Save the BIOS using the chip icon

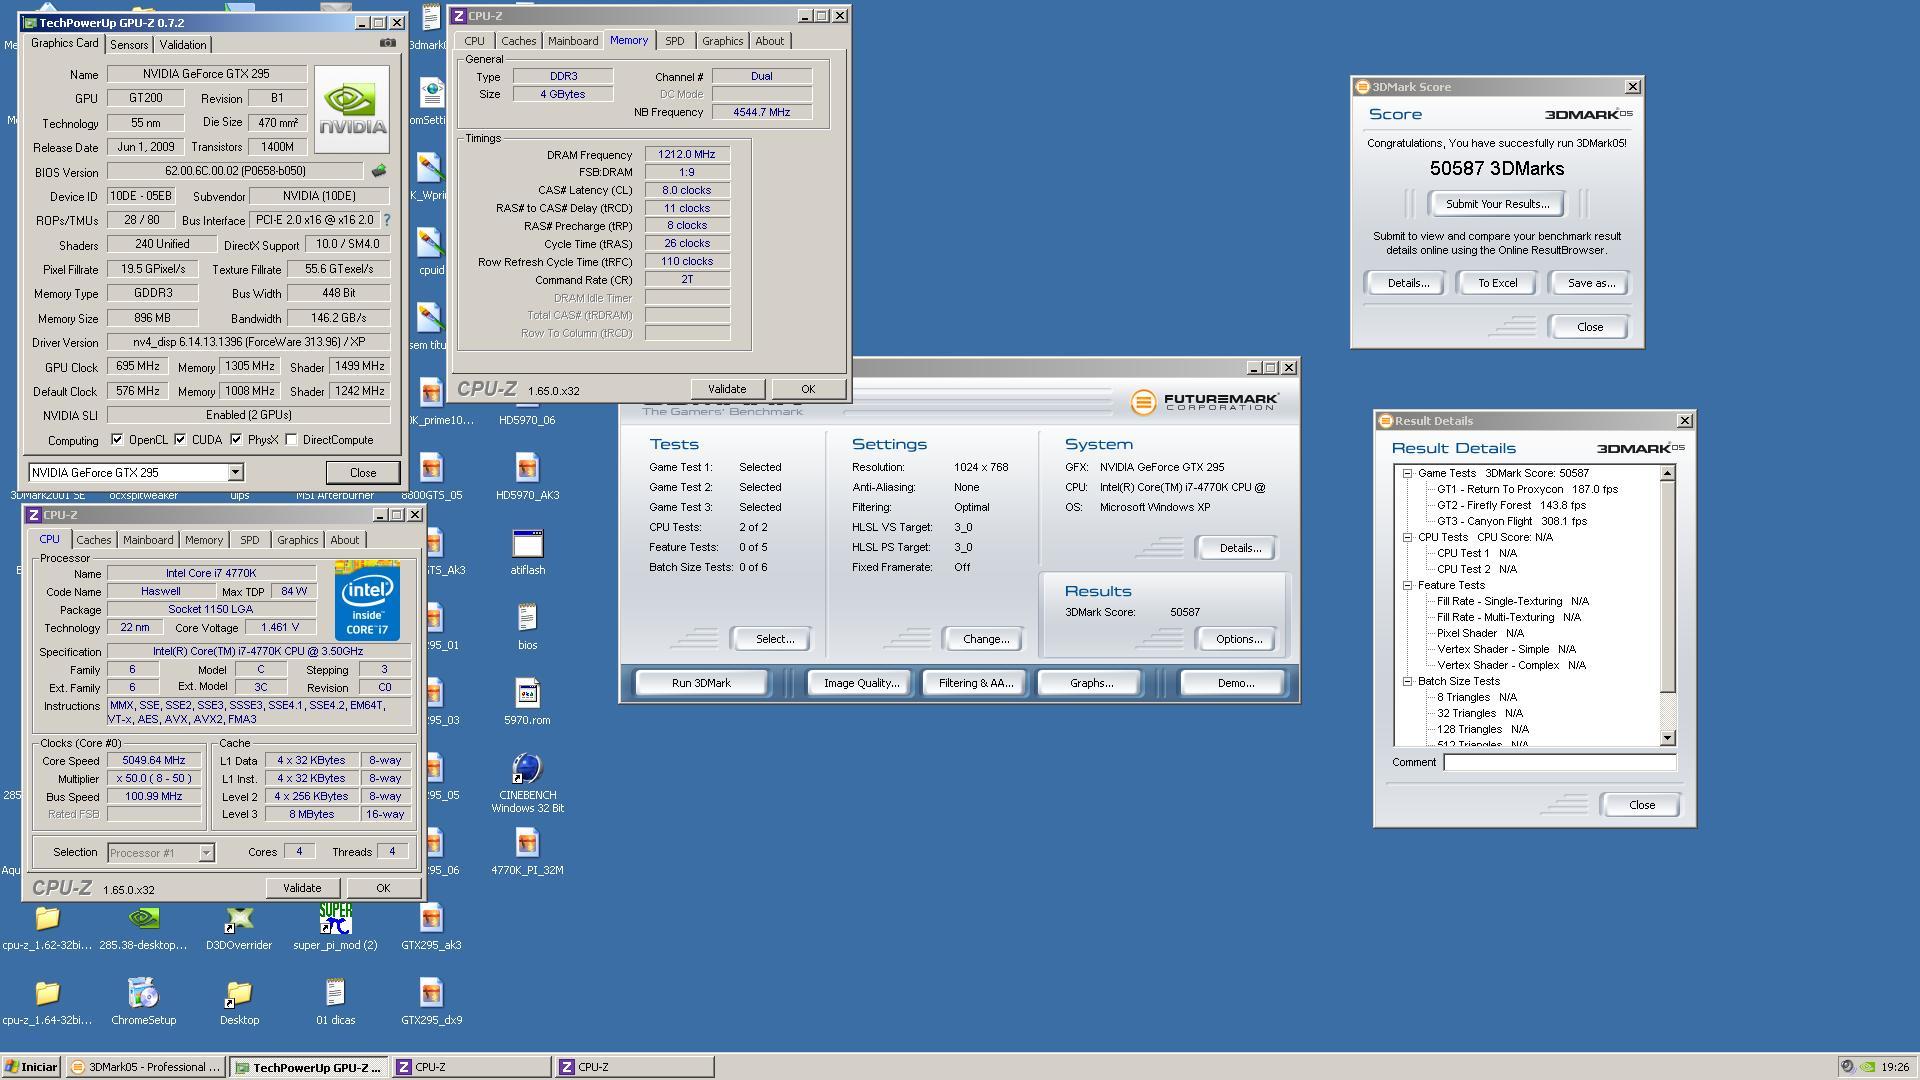(378, 171)
